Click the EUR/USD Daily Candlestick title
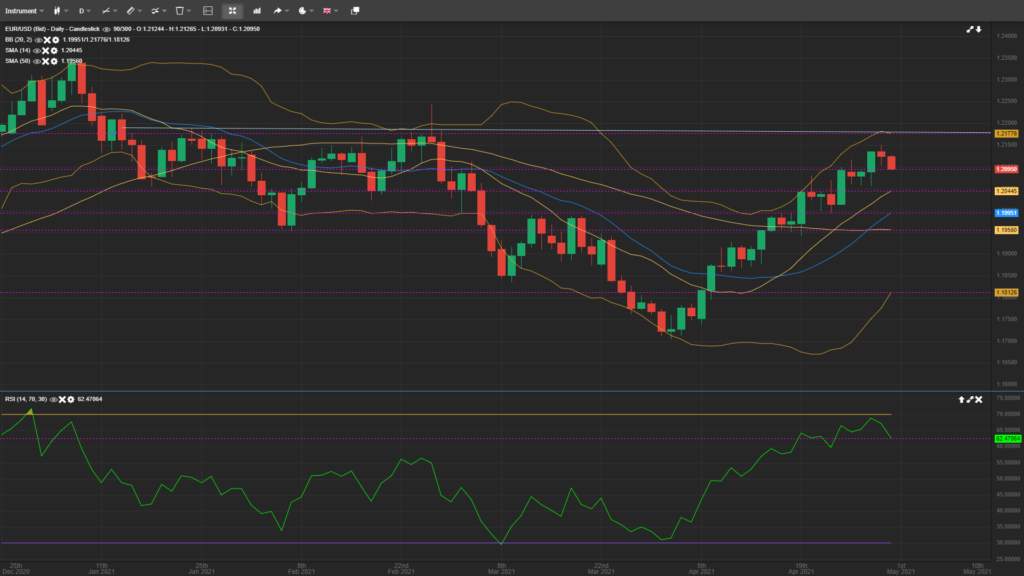The height and width of the screenshot is (576, 1024). 52,29
